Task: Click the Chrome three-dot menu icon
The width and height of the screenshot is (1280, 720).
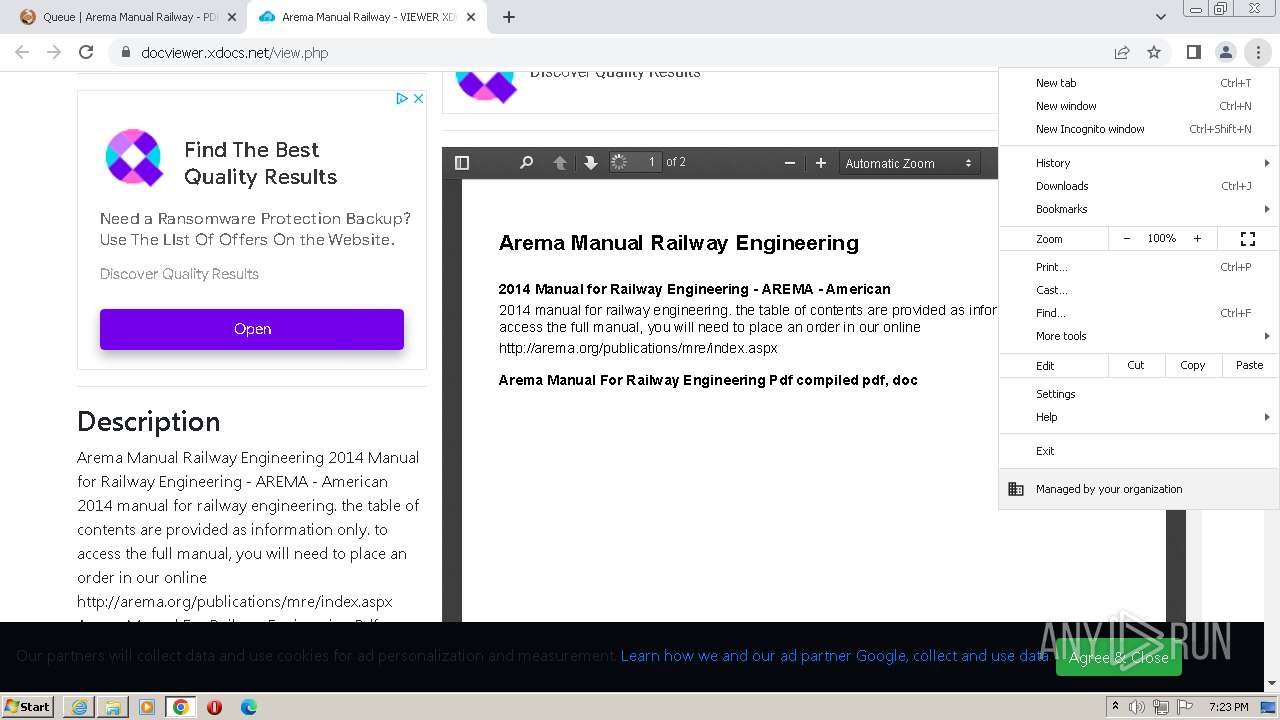Action: click(x=1258, y=52)
